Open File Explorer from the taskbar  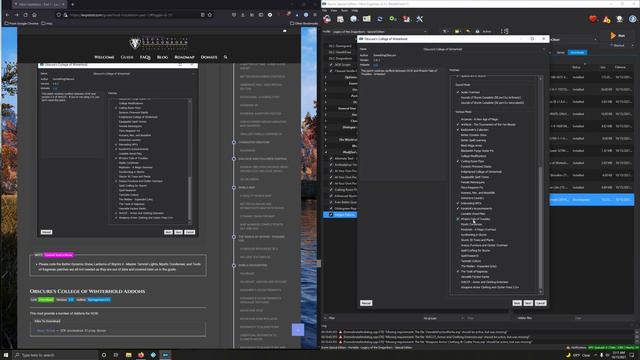(x=129, y=355)
